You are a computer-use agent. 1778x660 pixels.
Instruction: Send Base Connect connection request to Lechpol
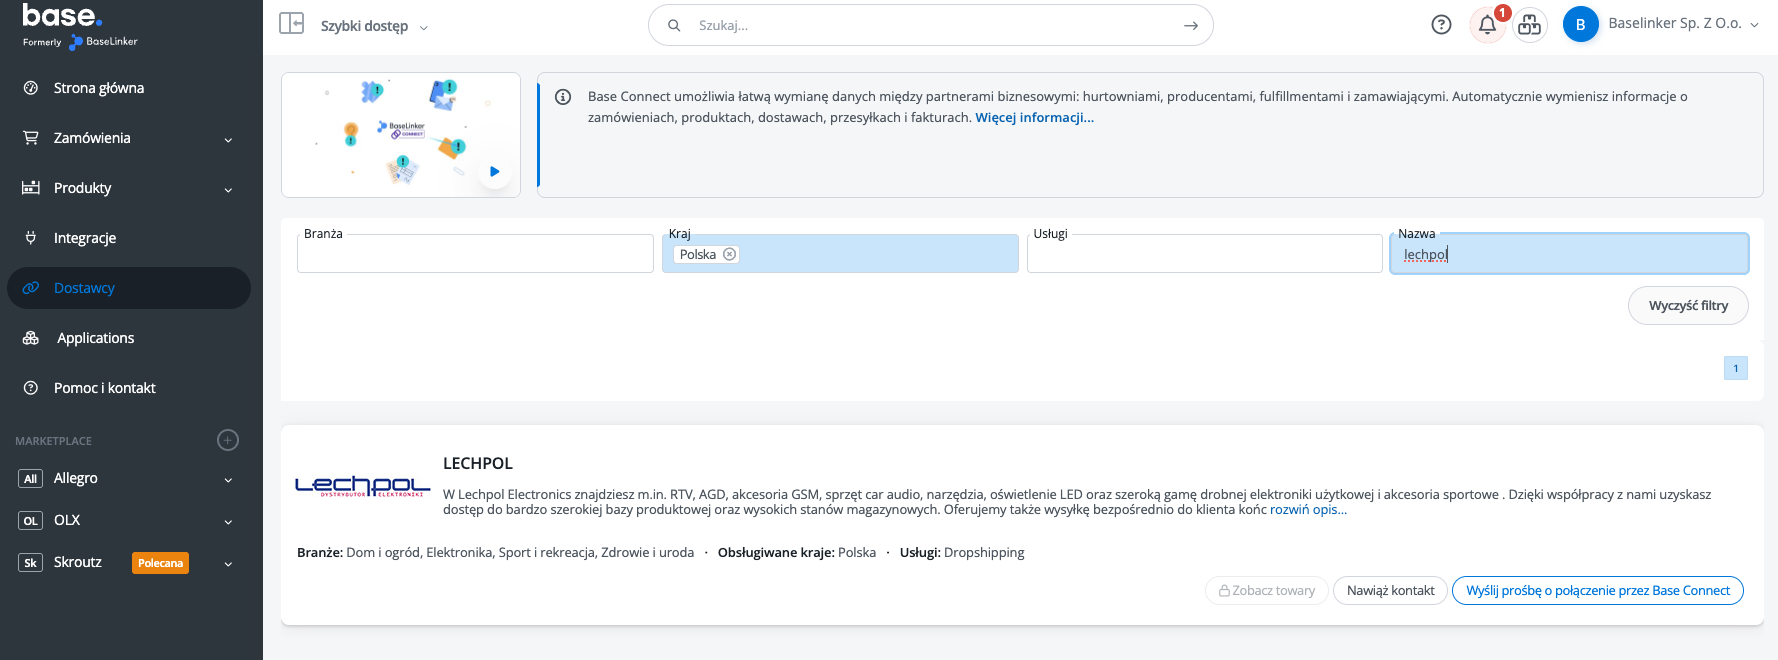click(1598, 590)
